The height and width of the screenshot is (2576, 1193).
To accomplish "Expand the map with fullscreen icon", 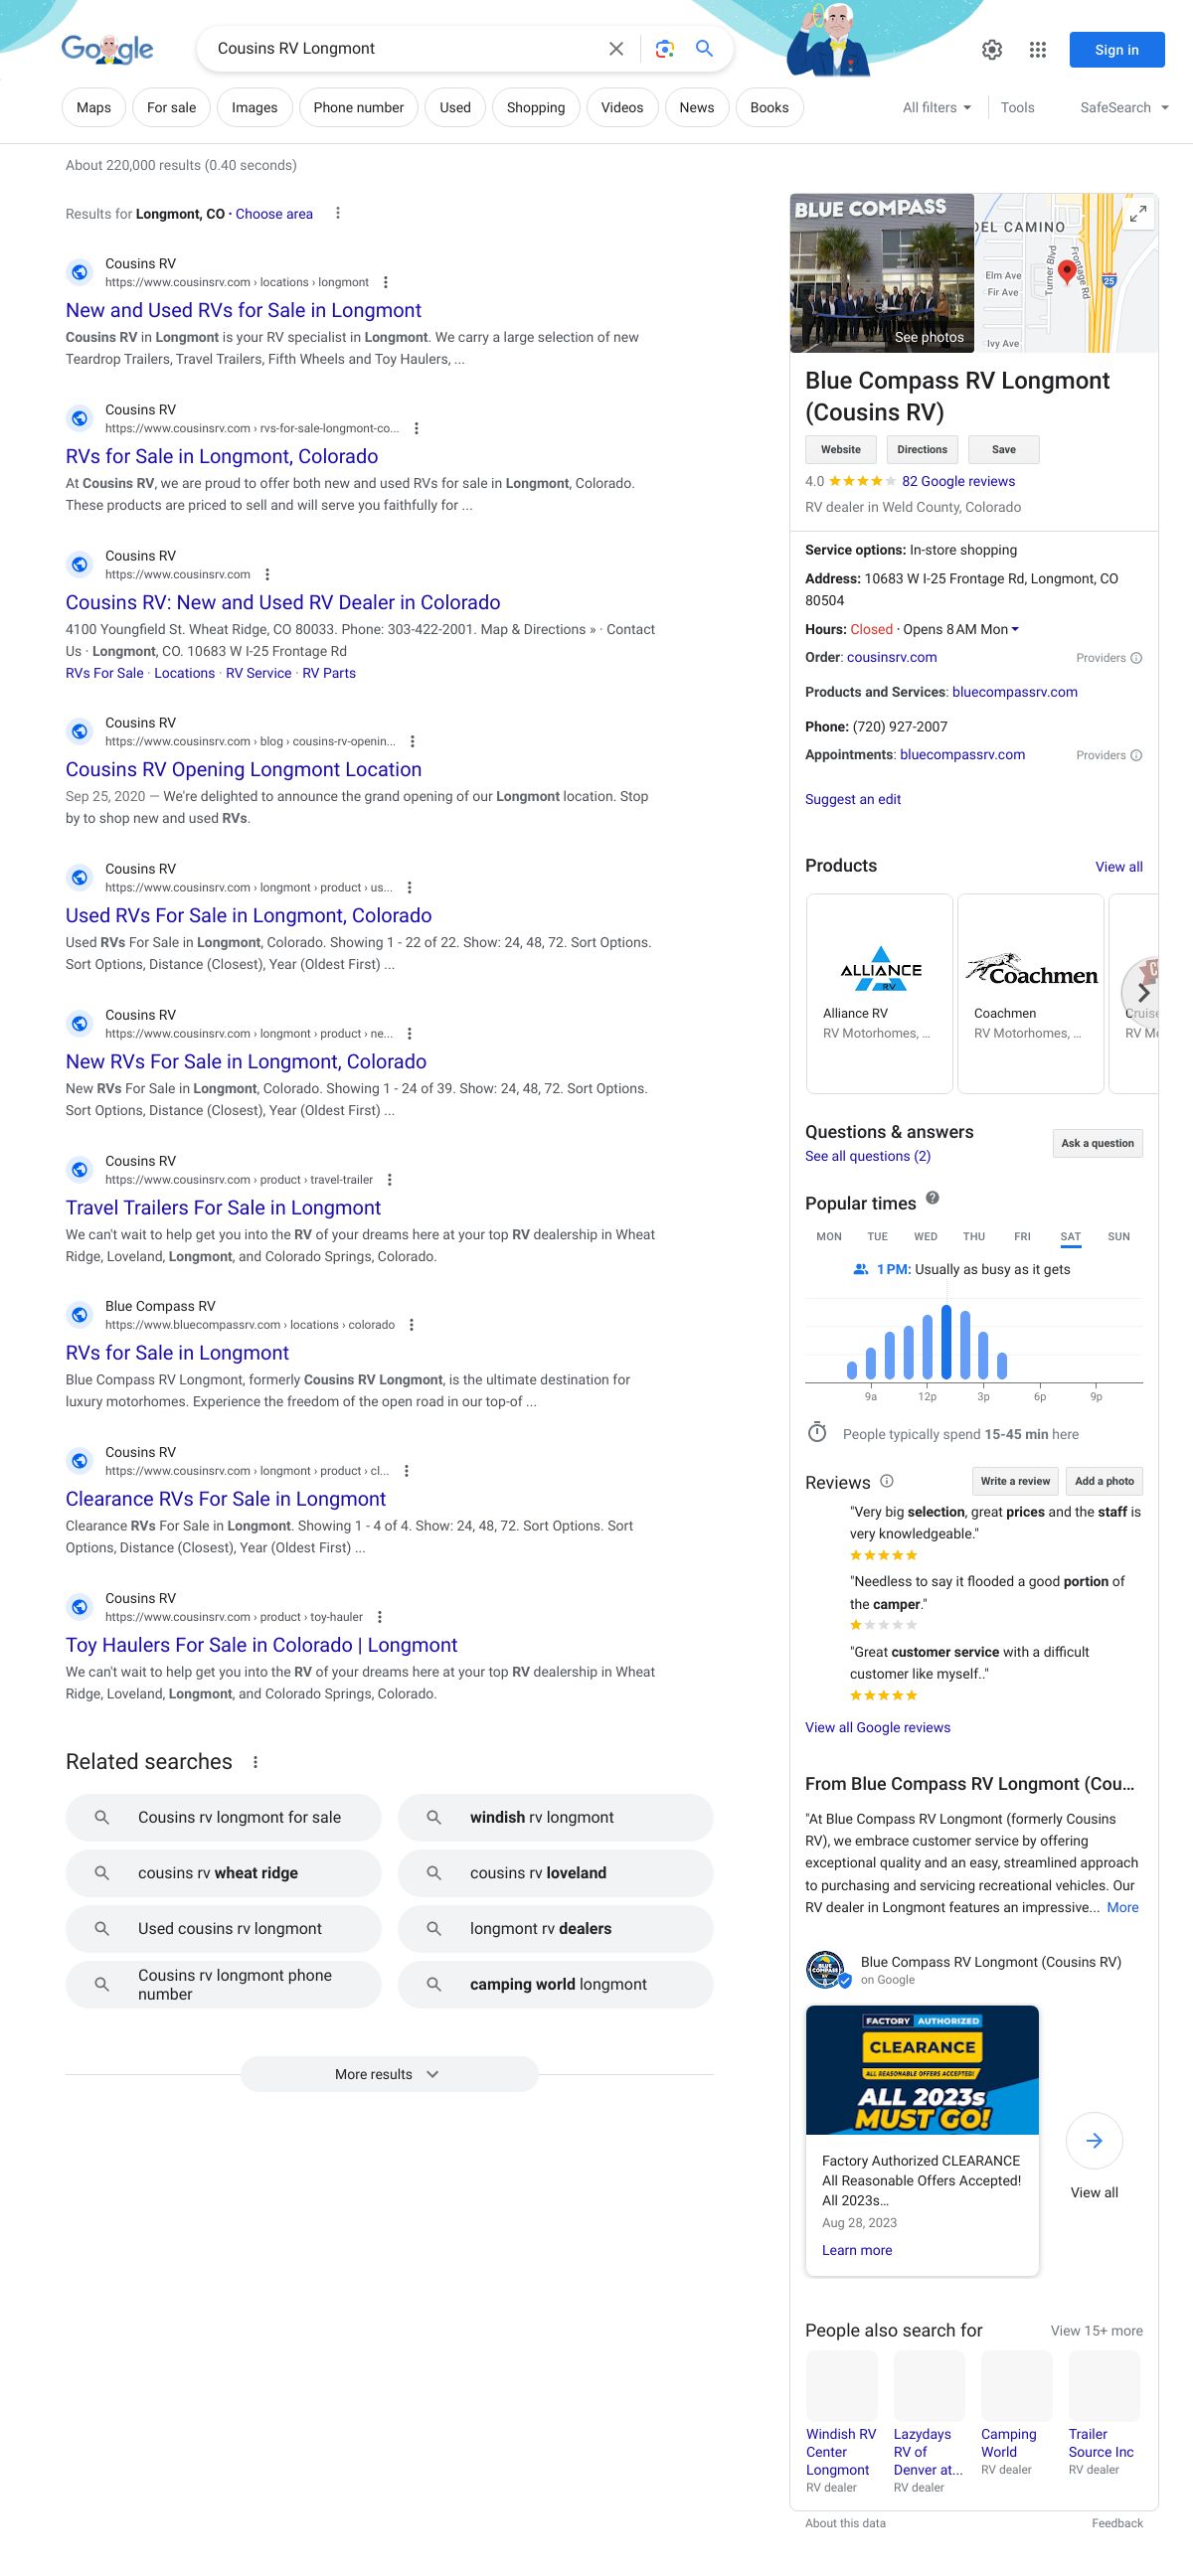I will point(1138,214).
